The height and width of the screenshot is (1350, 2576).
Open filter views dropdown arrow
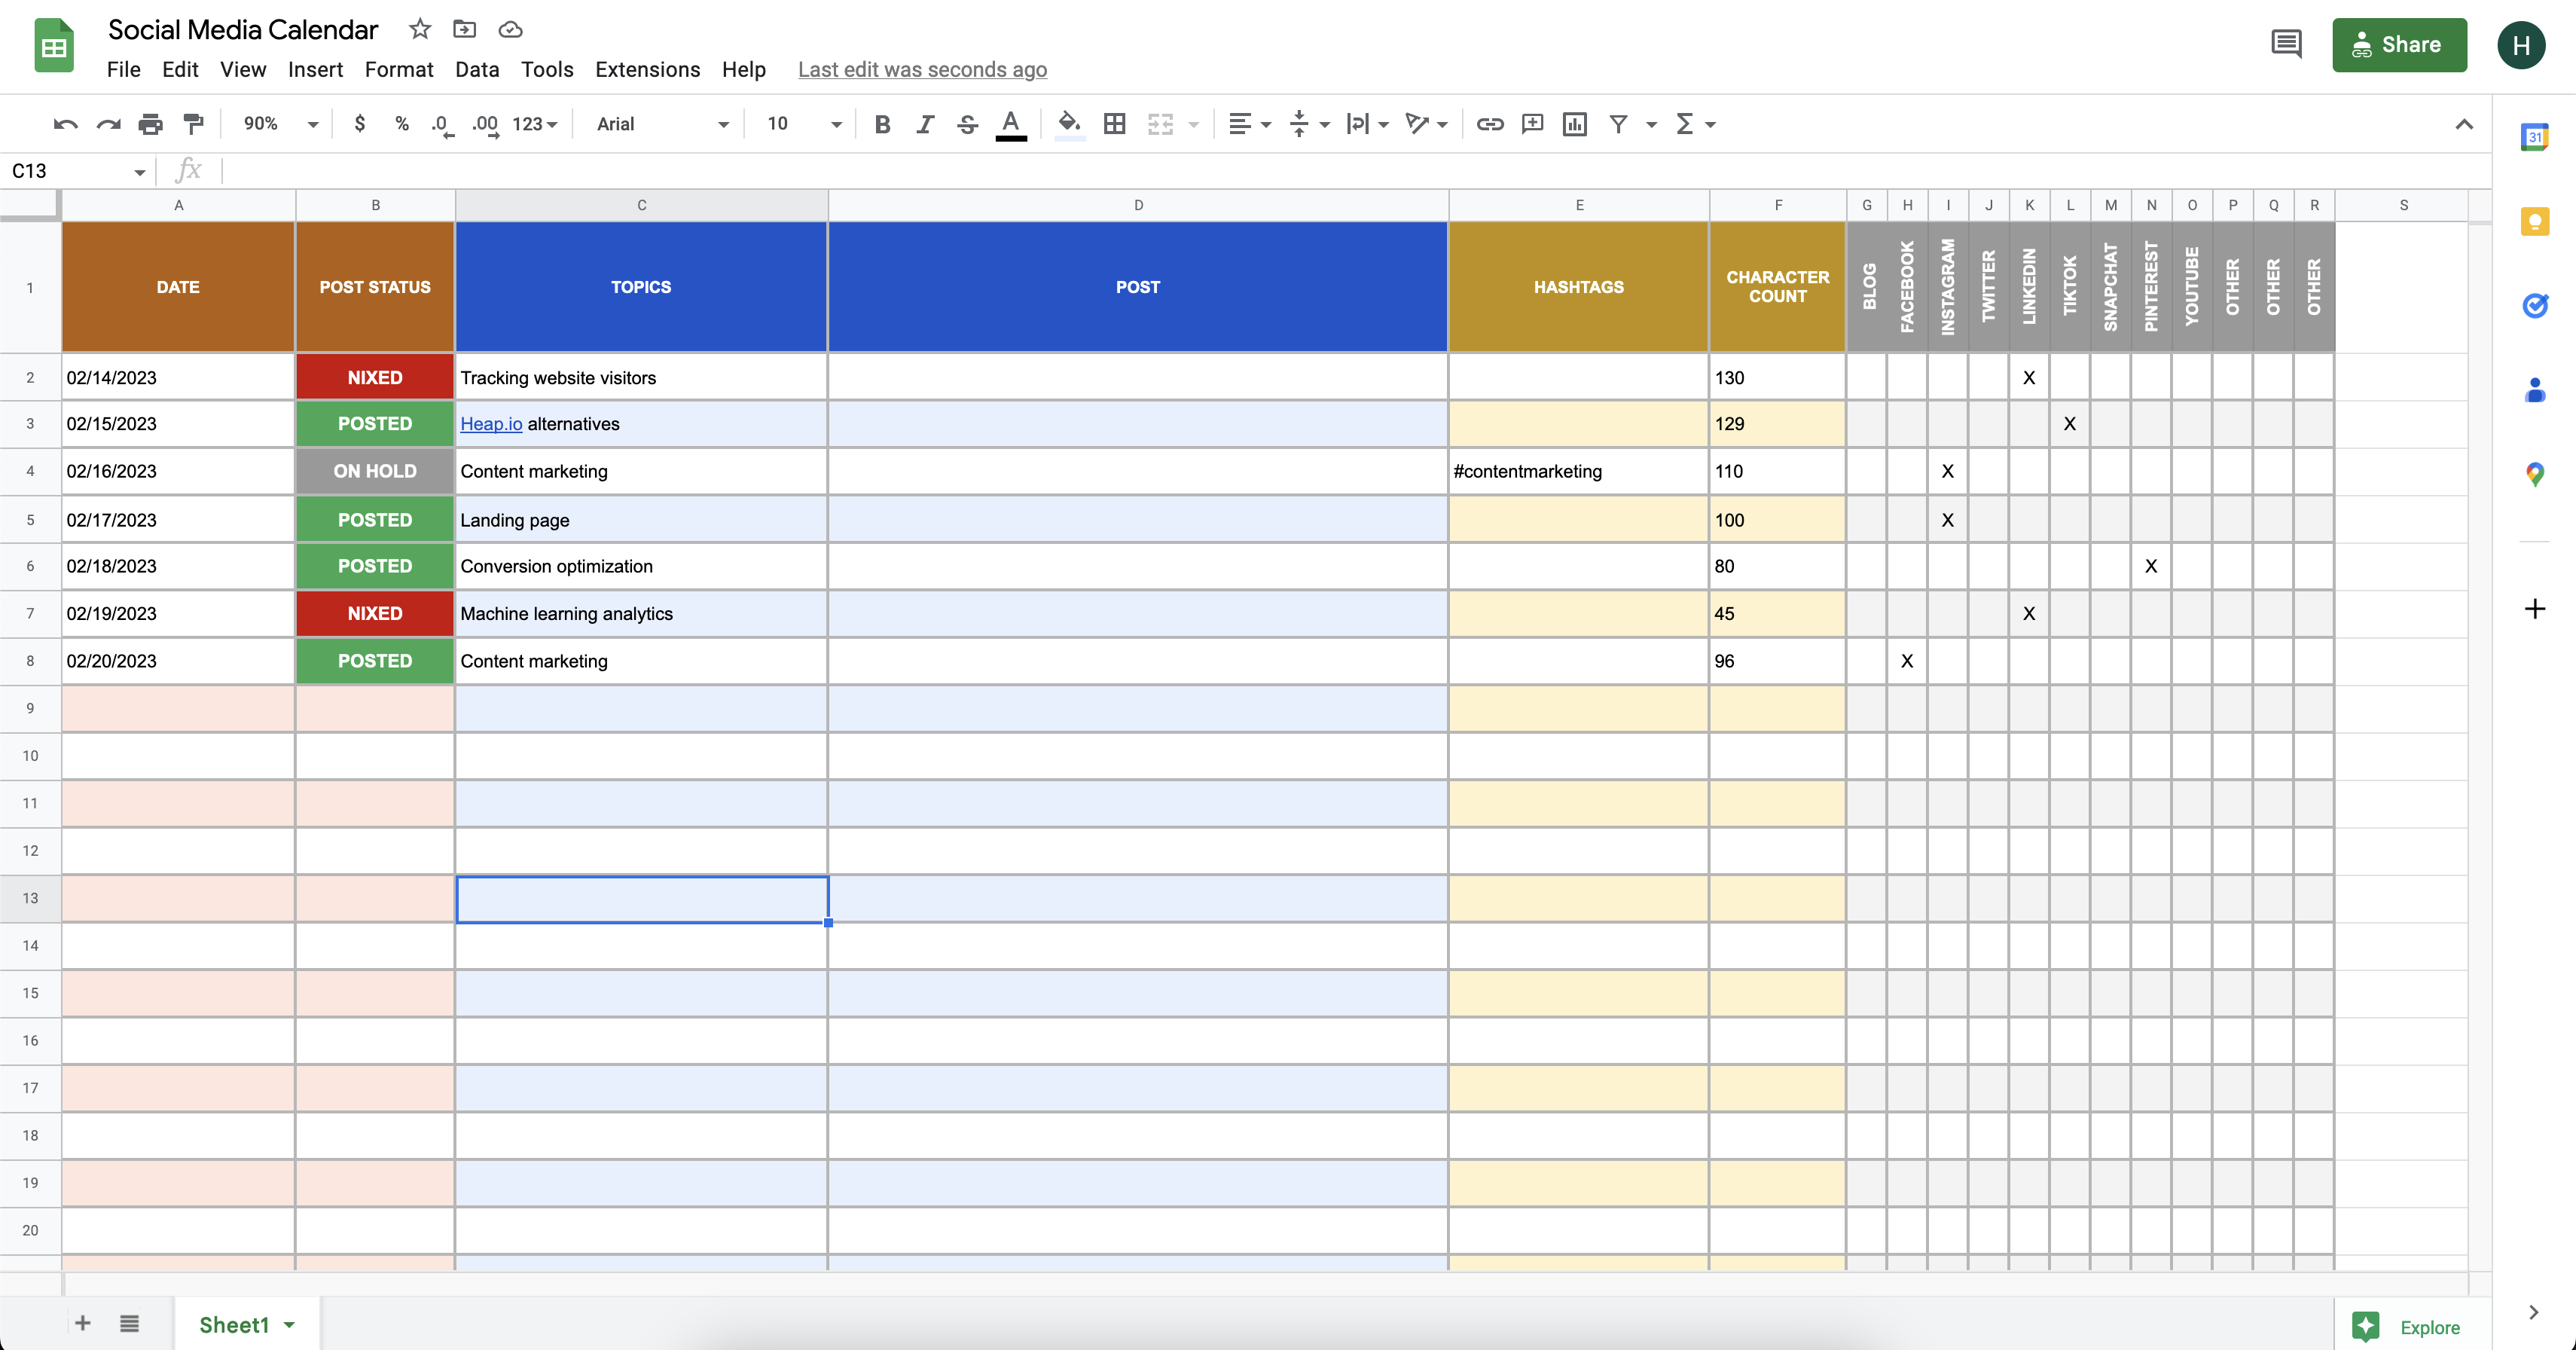click(1652, 125)
